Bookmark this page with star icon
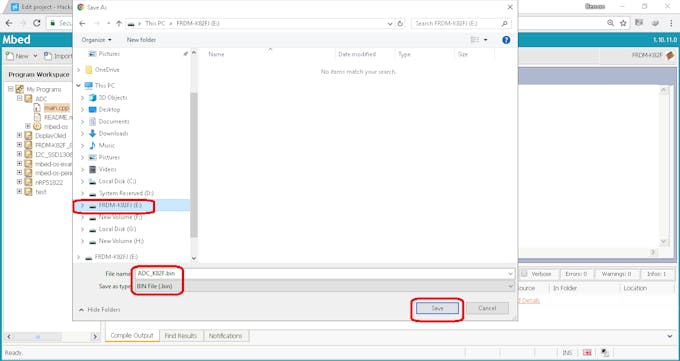 (623, 23)
